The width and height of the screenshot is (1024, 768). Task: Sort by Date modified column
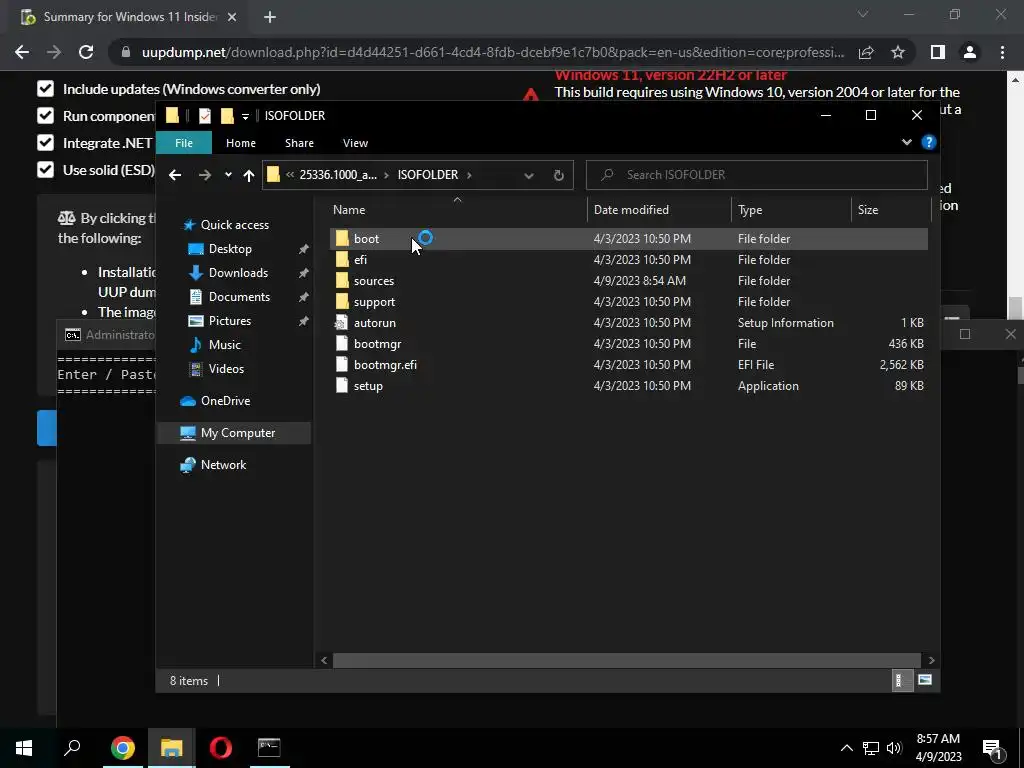click(x=659, y=210)
